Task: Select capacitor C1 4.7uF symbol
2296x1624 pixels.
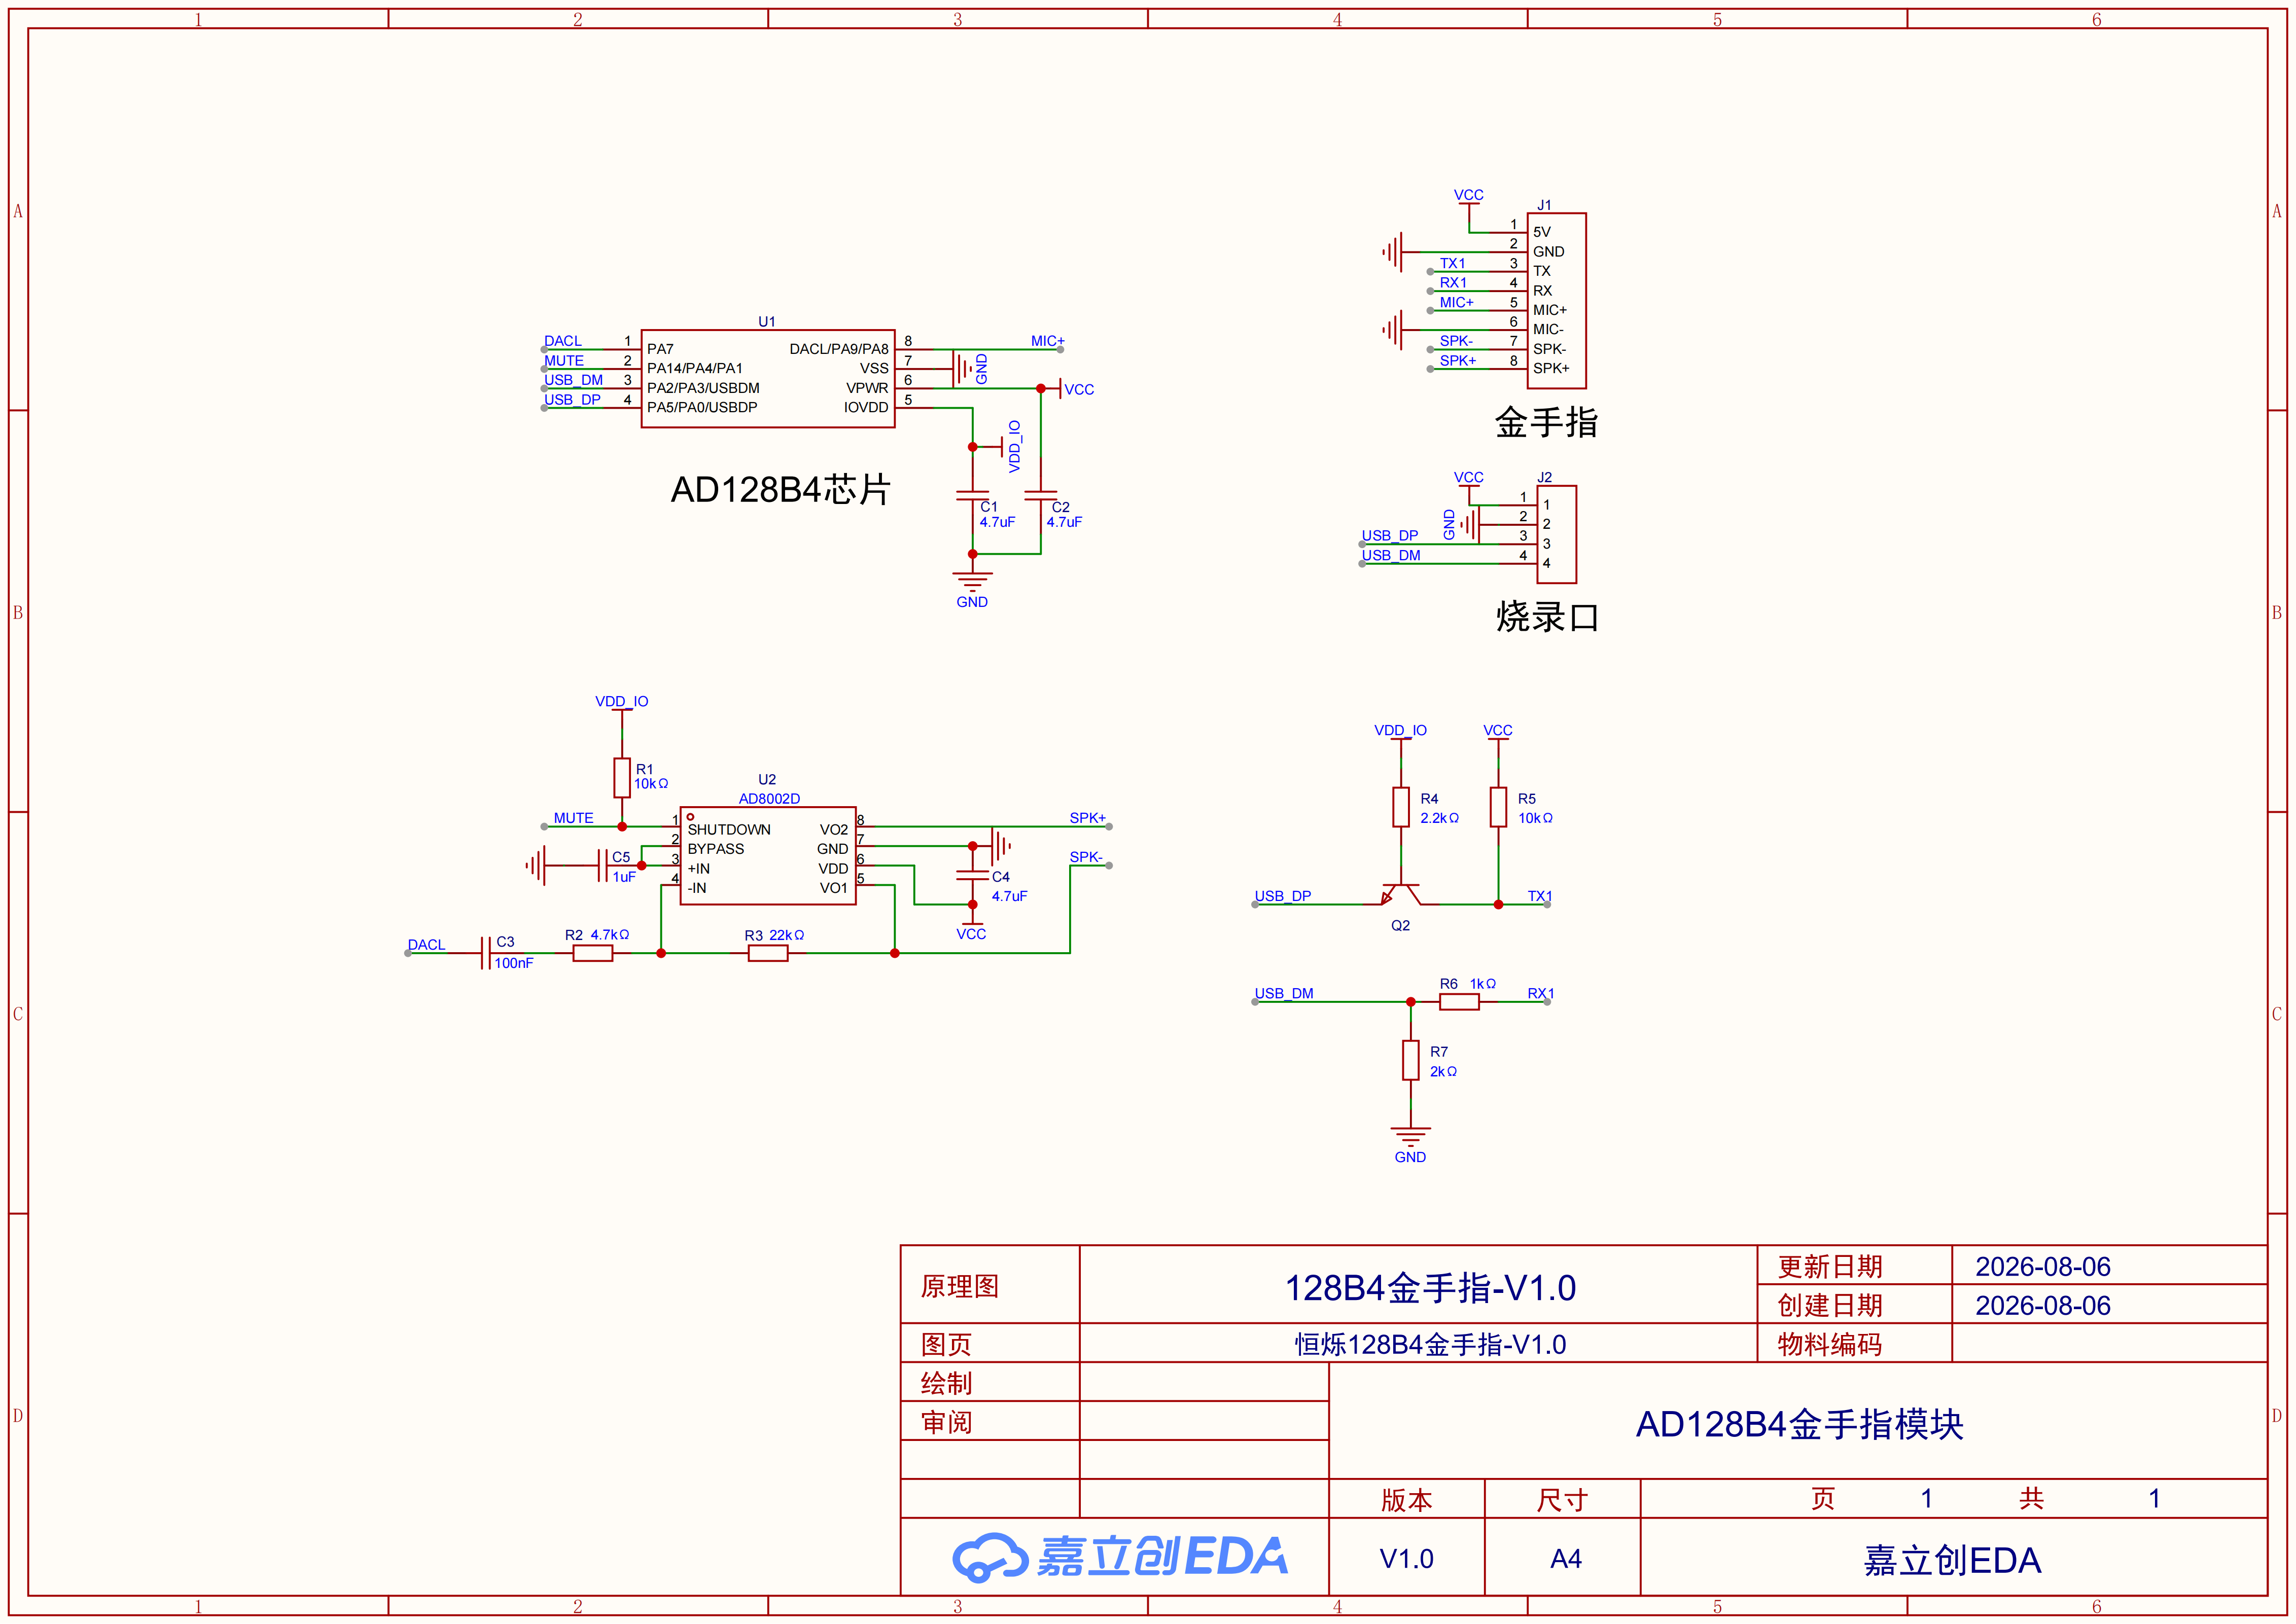Action: pos(972,495)
